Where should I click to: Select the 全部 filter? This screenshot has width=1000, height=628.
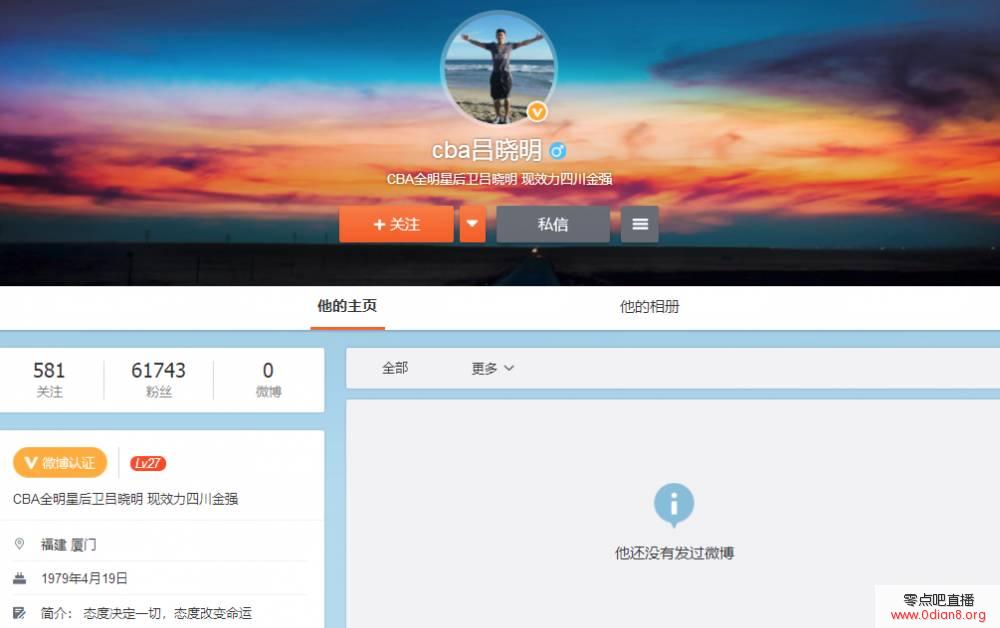tap(395, 368)
